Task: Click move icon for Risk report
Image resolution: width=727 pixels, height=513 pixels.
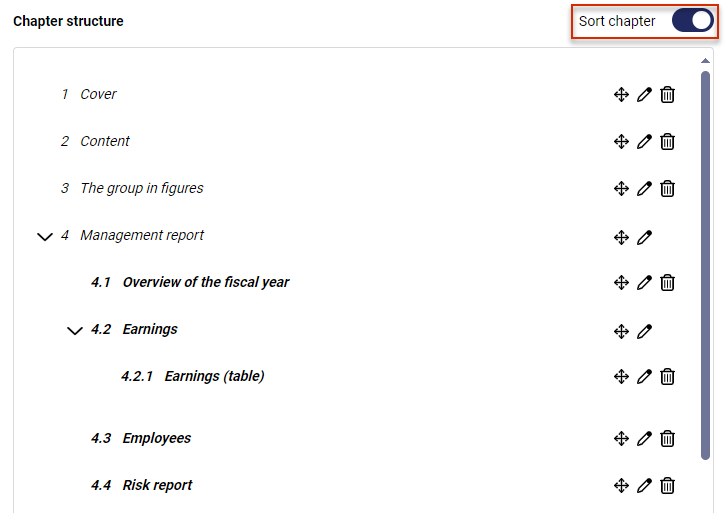Action: click(621, 486)
